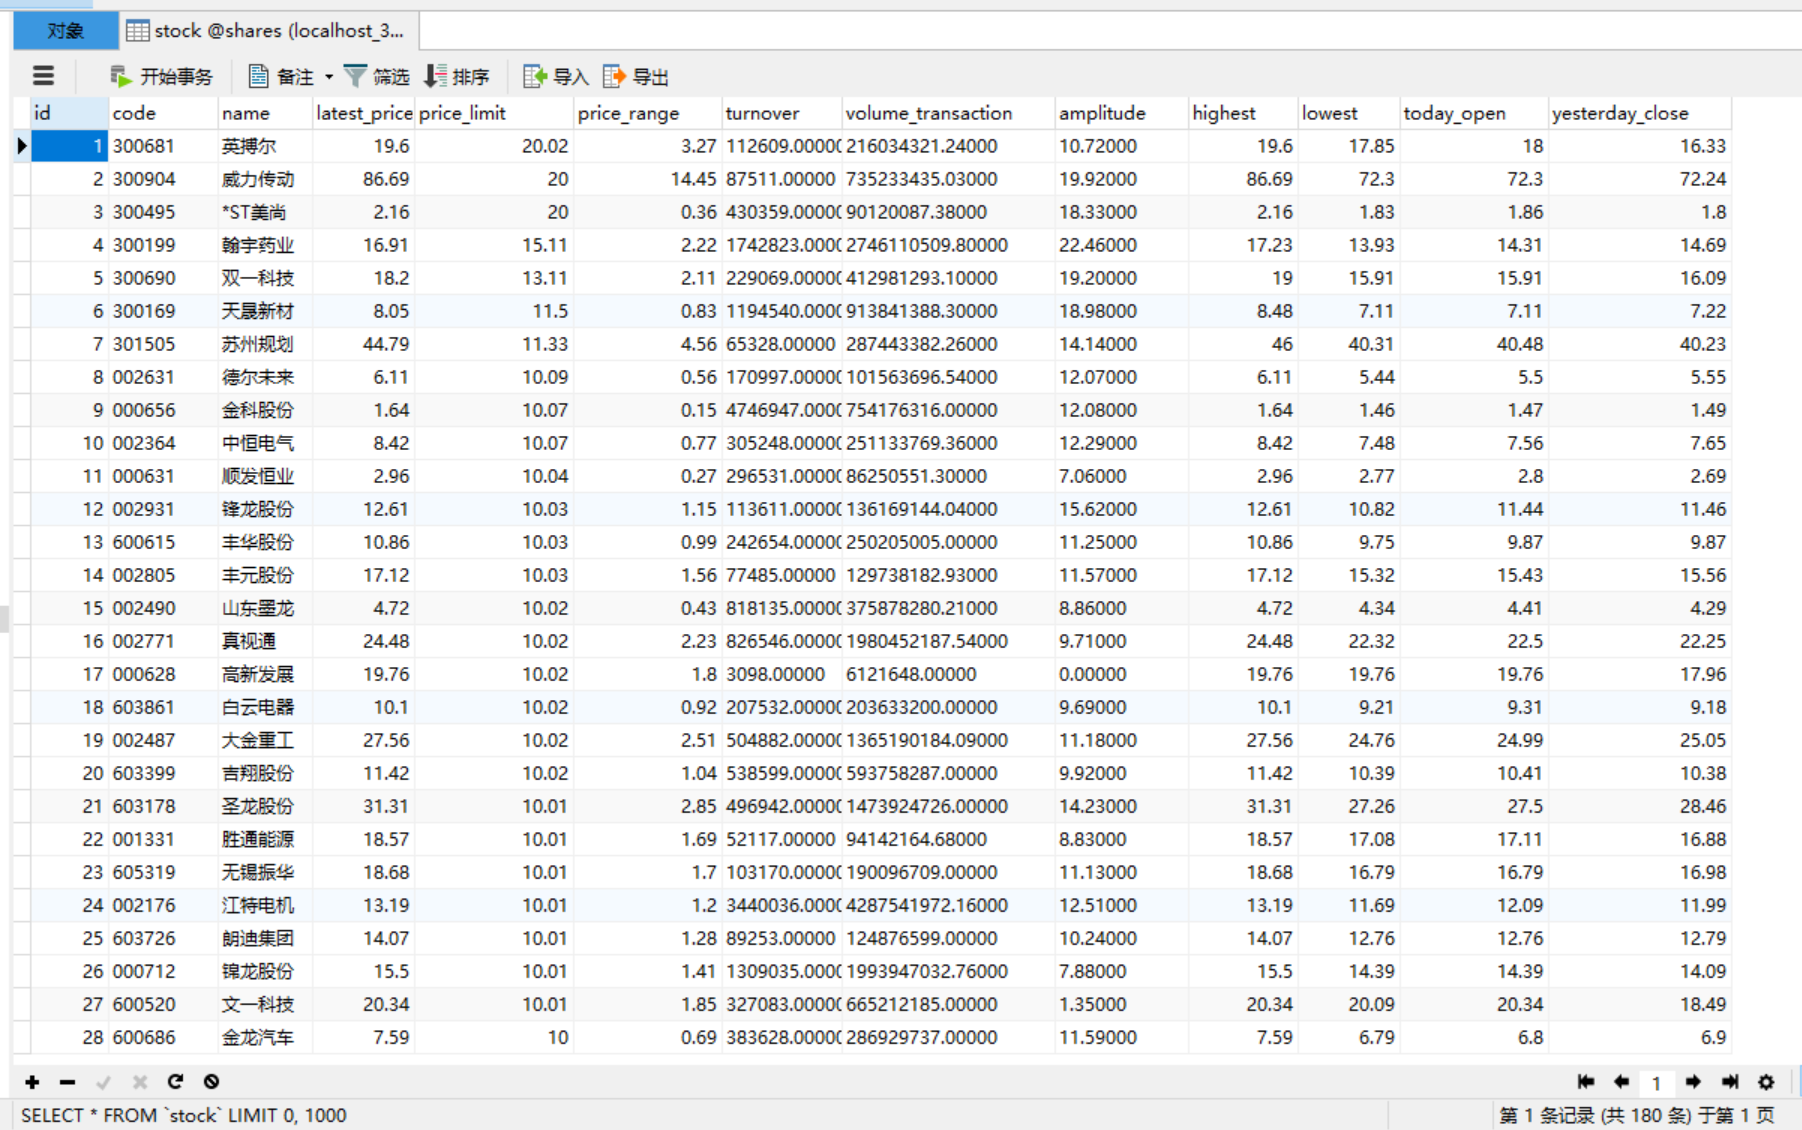Click the apply changes checkmark icon
1802x1130 pixels.
pyautogui.click(x=103, y=1082)
